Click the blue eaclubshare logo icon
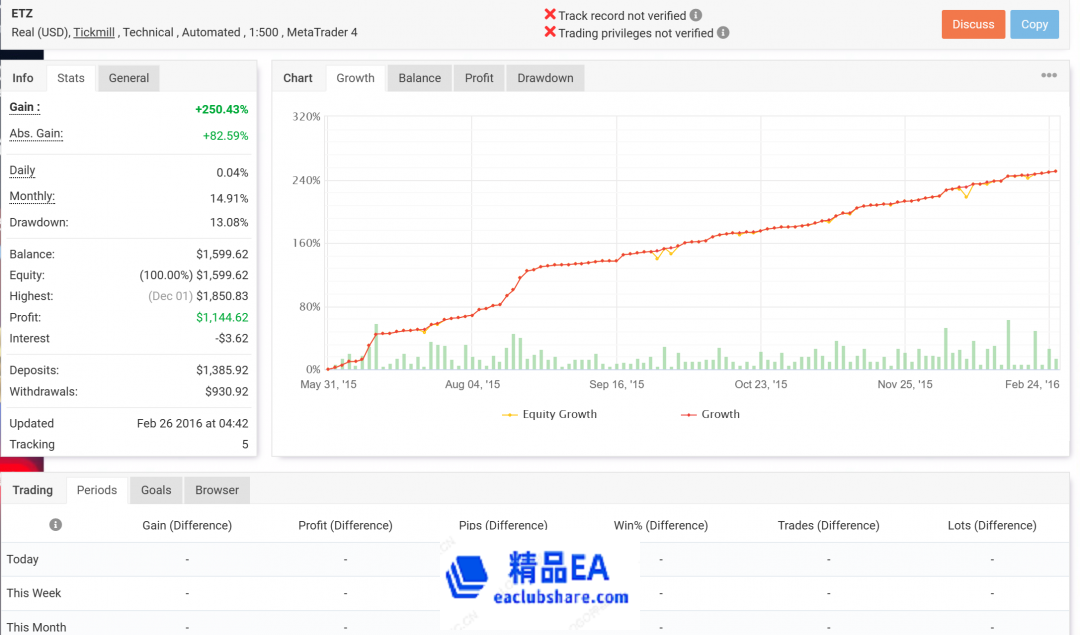 tap(467, 579)
